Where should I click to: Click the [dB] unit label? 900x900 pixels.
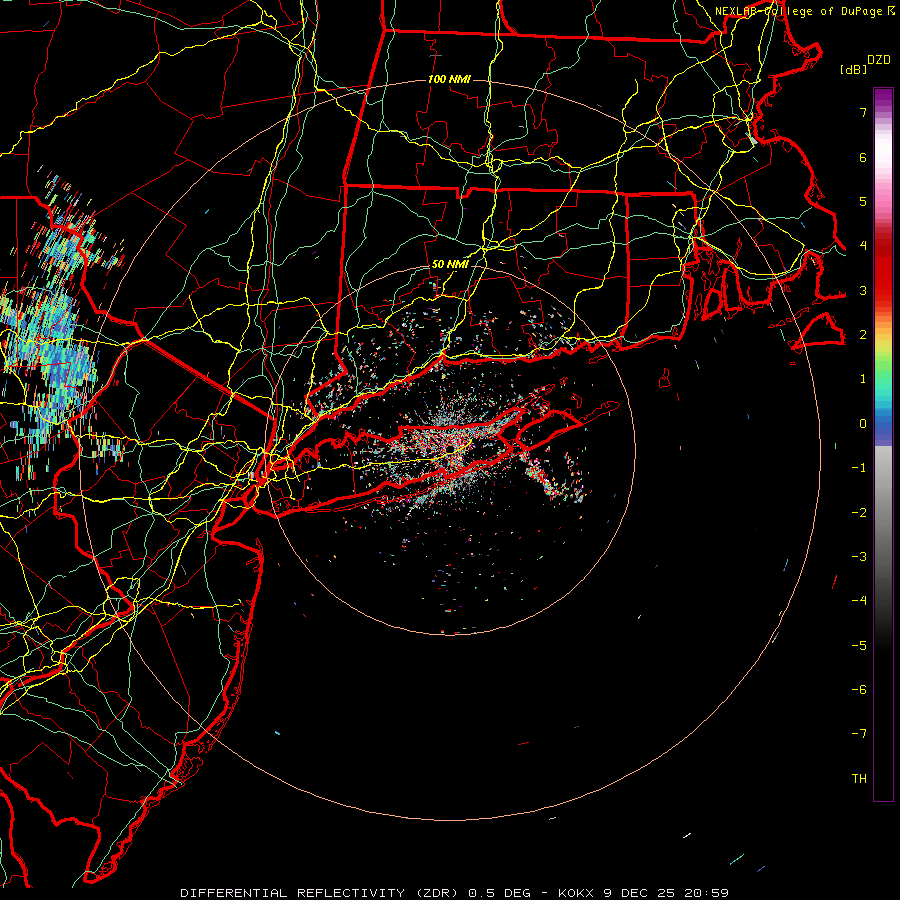pos(853,70)
